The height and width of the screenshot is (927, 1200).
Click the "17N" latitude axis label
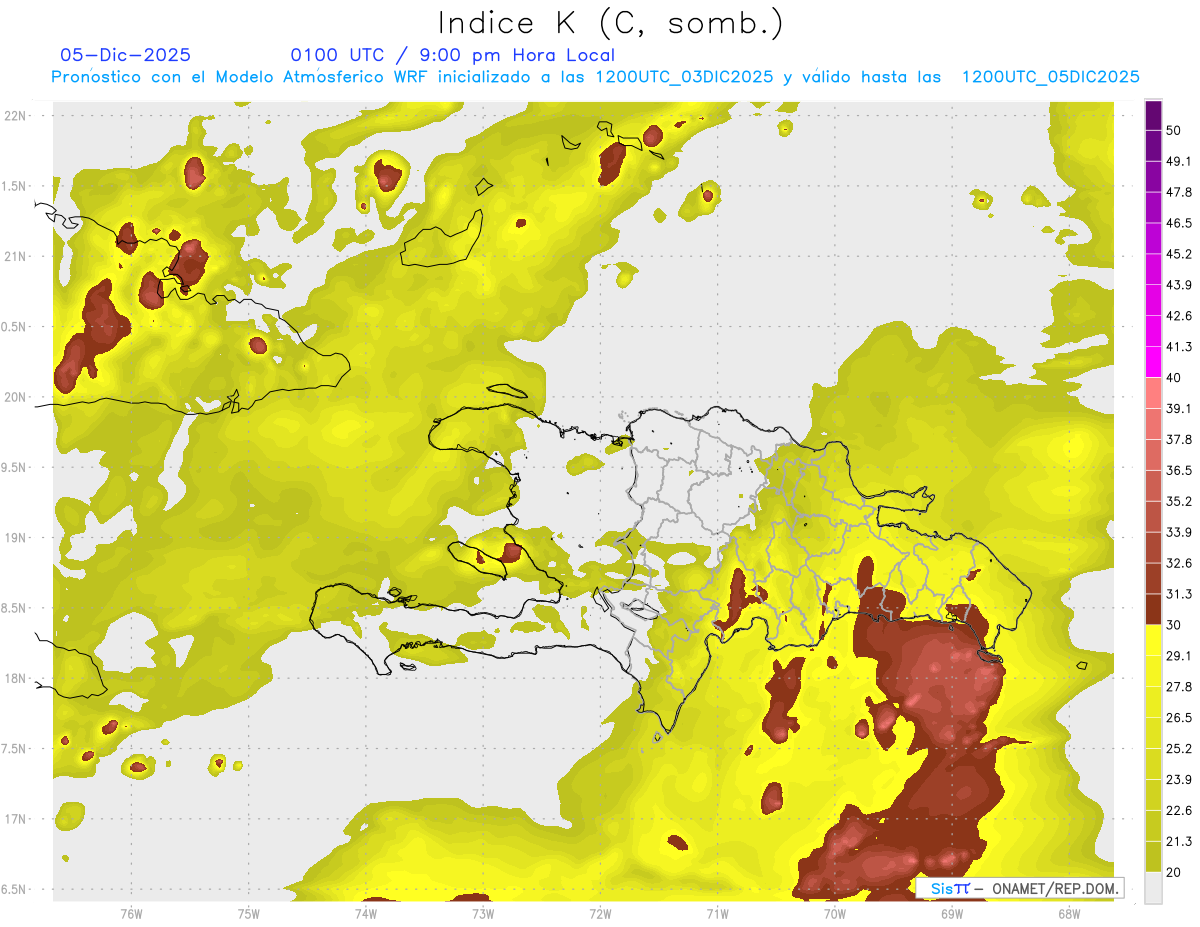15,819
